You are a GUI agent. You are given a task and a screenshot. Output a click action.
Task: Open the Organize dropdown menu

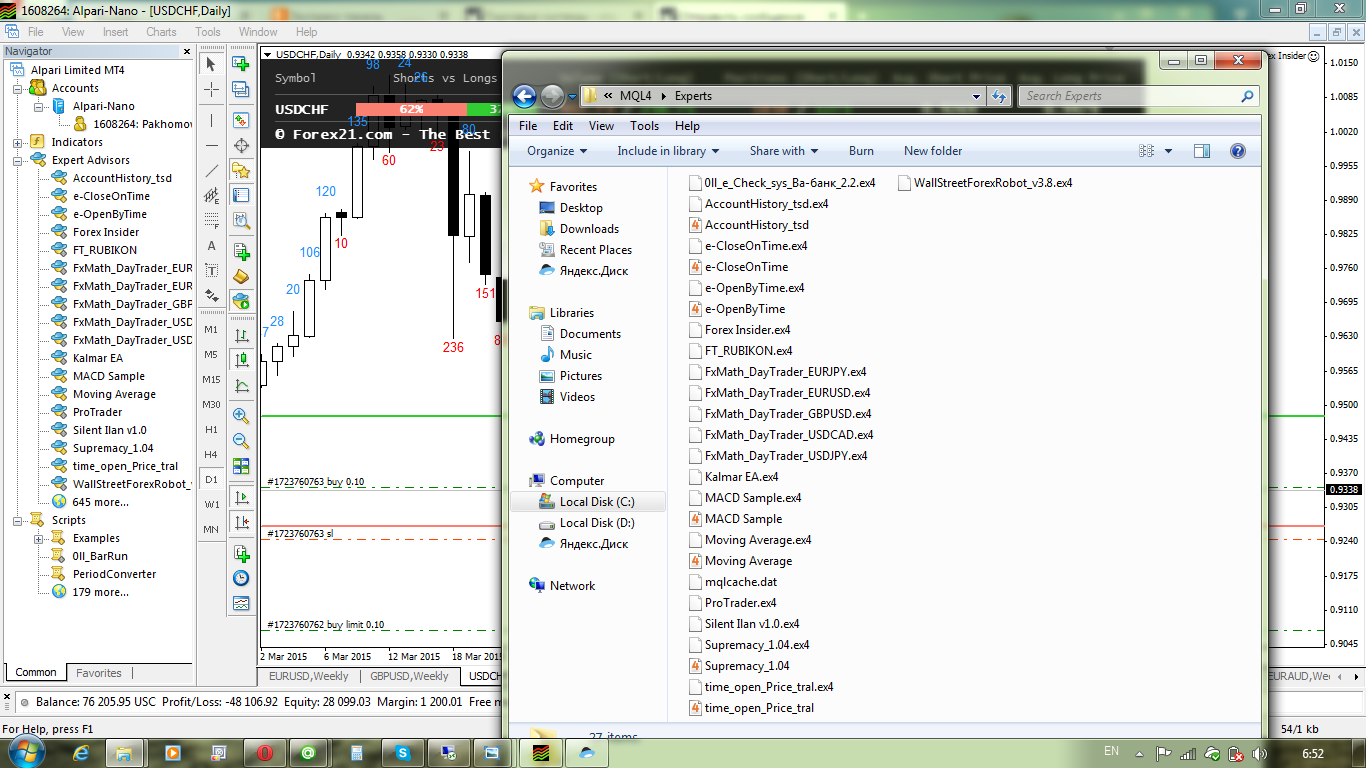click(557, 151)
